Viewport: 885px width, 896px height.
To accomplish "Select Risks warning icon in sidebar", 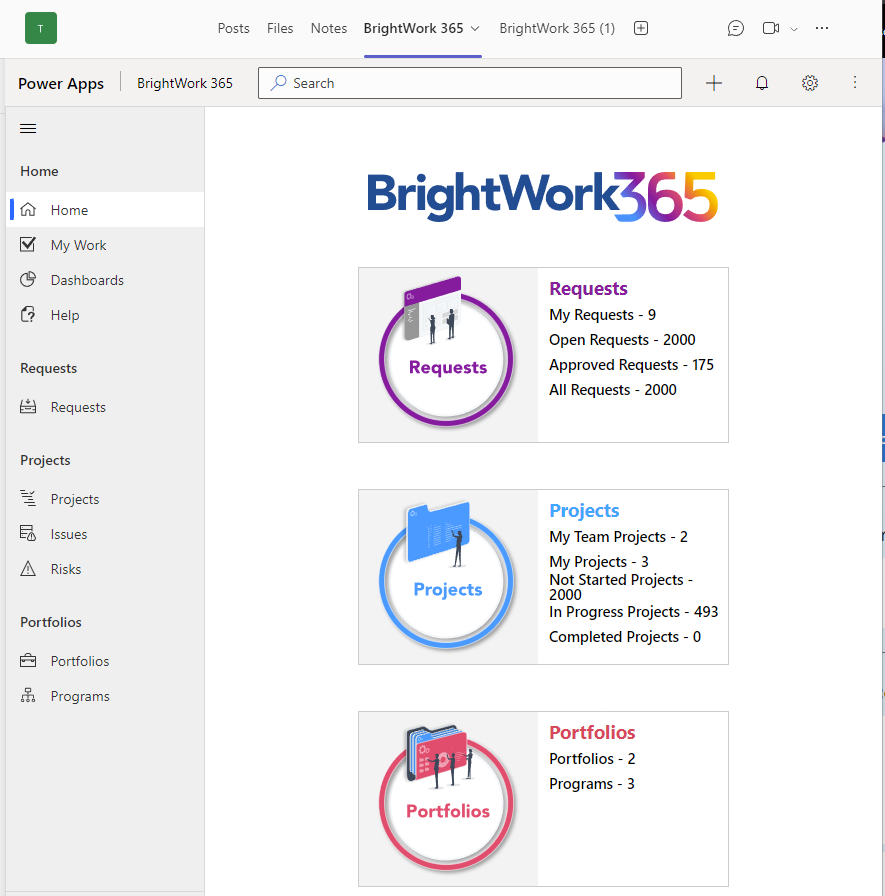I will pyautogui.click(x=29, y=569).
